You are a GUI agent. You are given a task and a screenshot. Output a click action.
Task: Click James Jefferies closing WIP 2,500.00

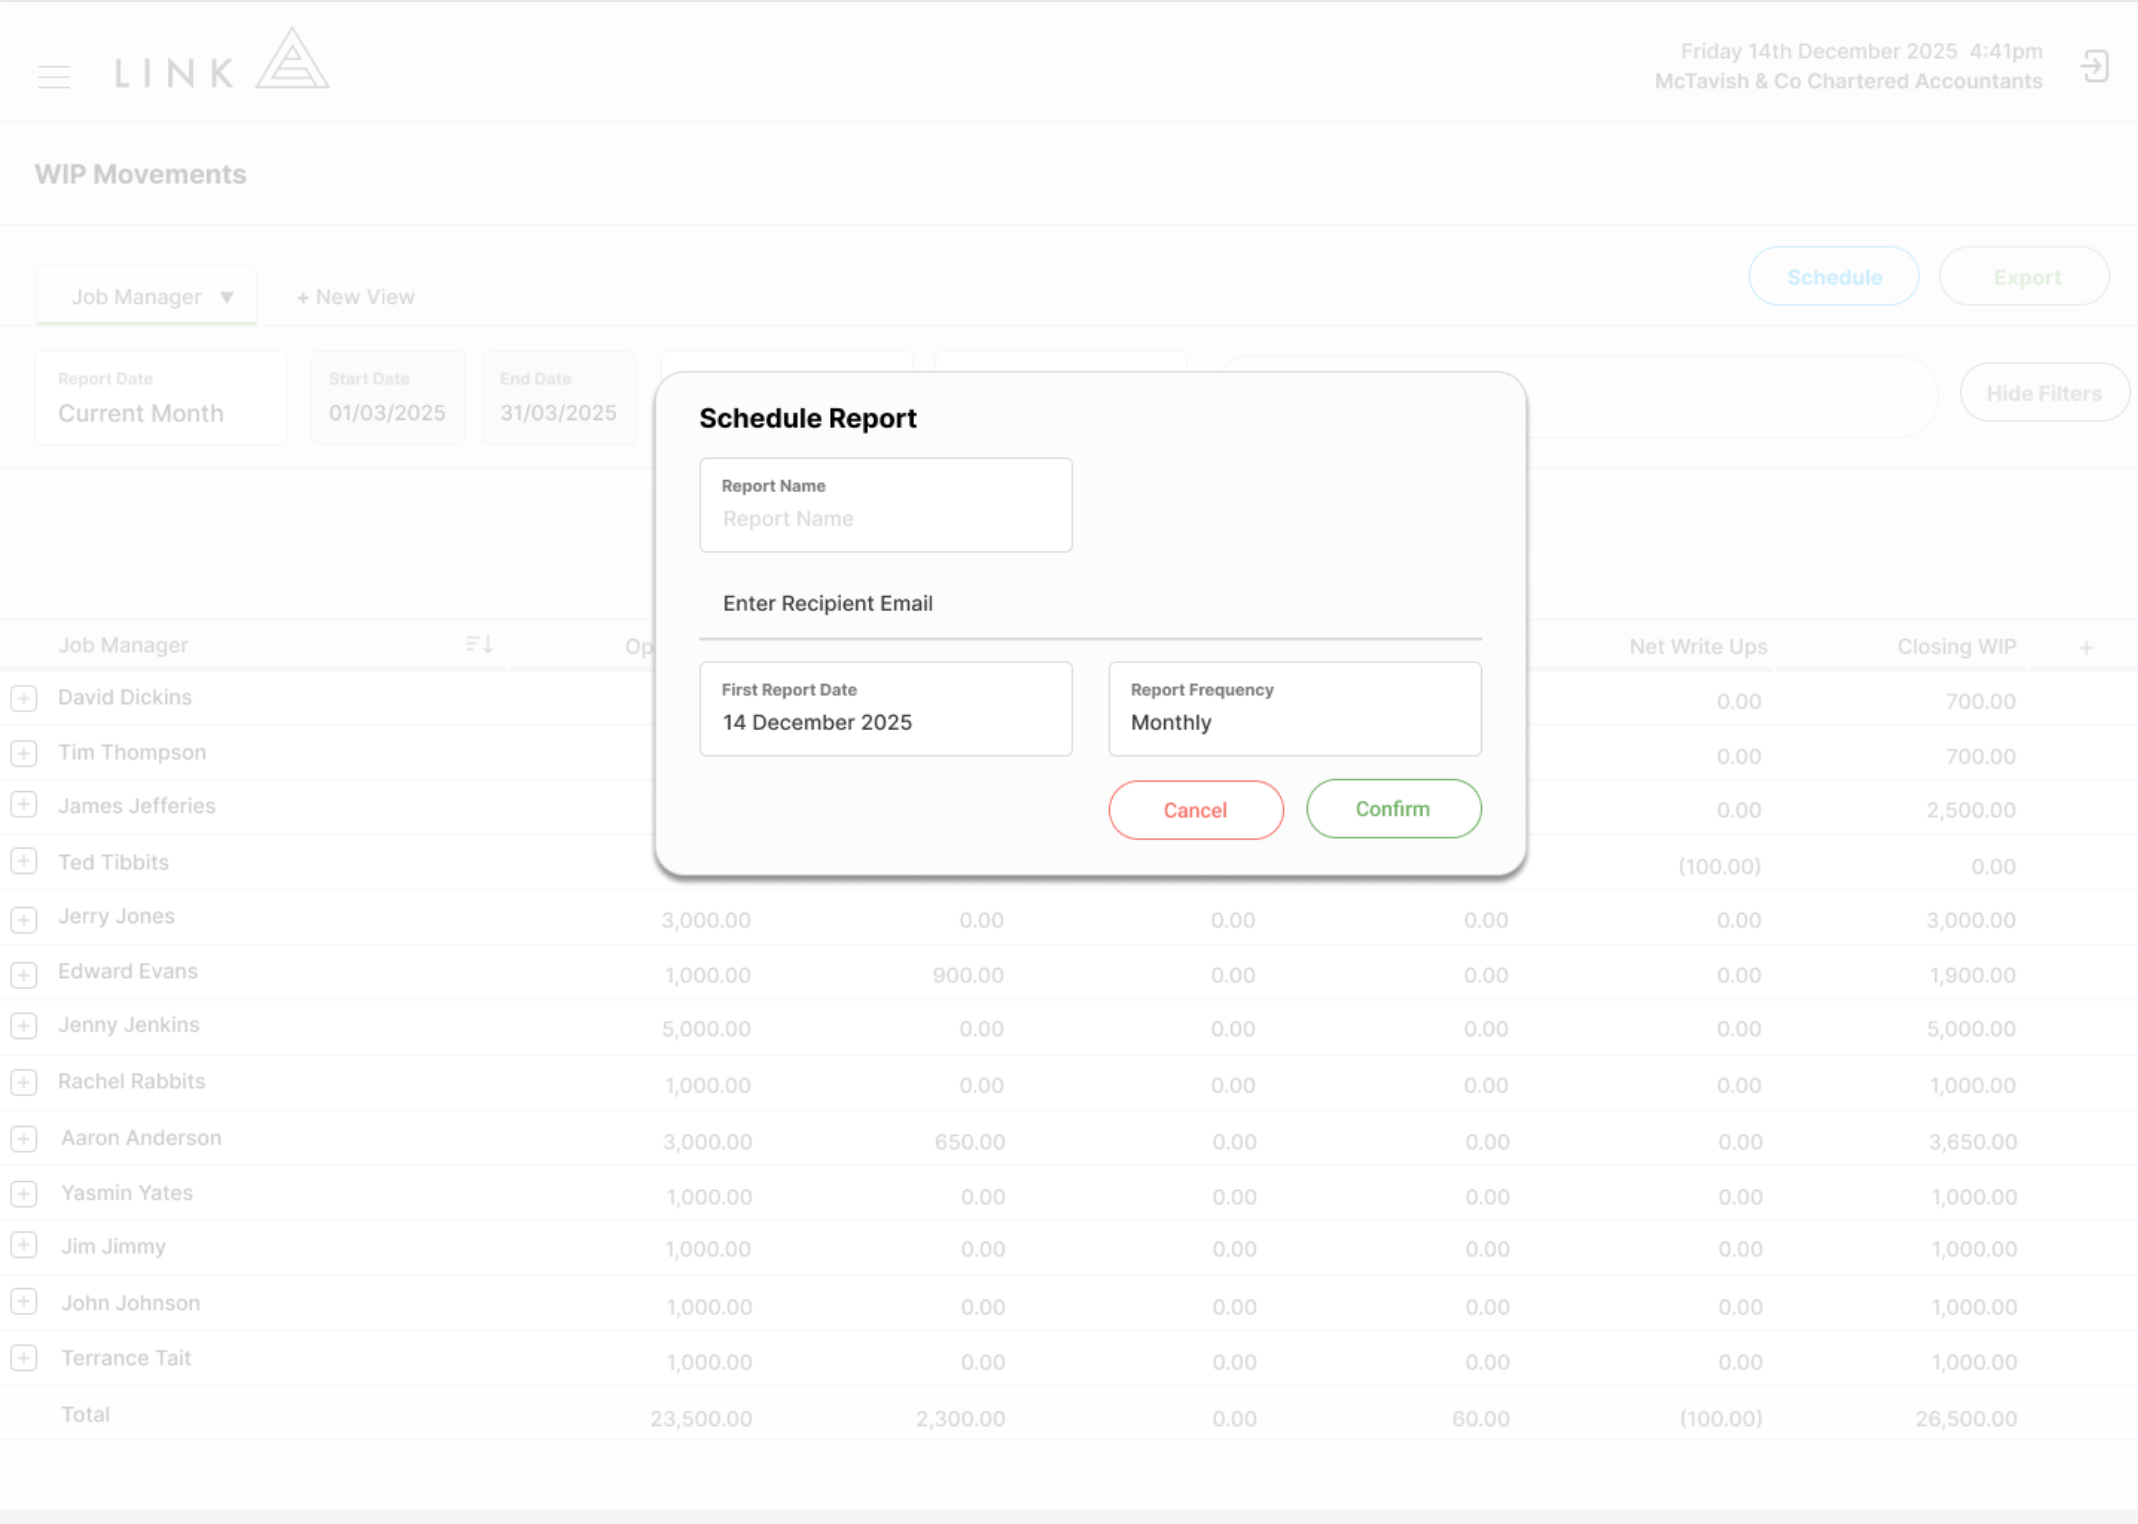(1971, 810)
